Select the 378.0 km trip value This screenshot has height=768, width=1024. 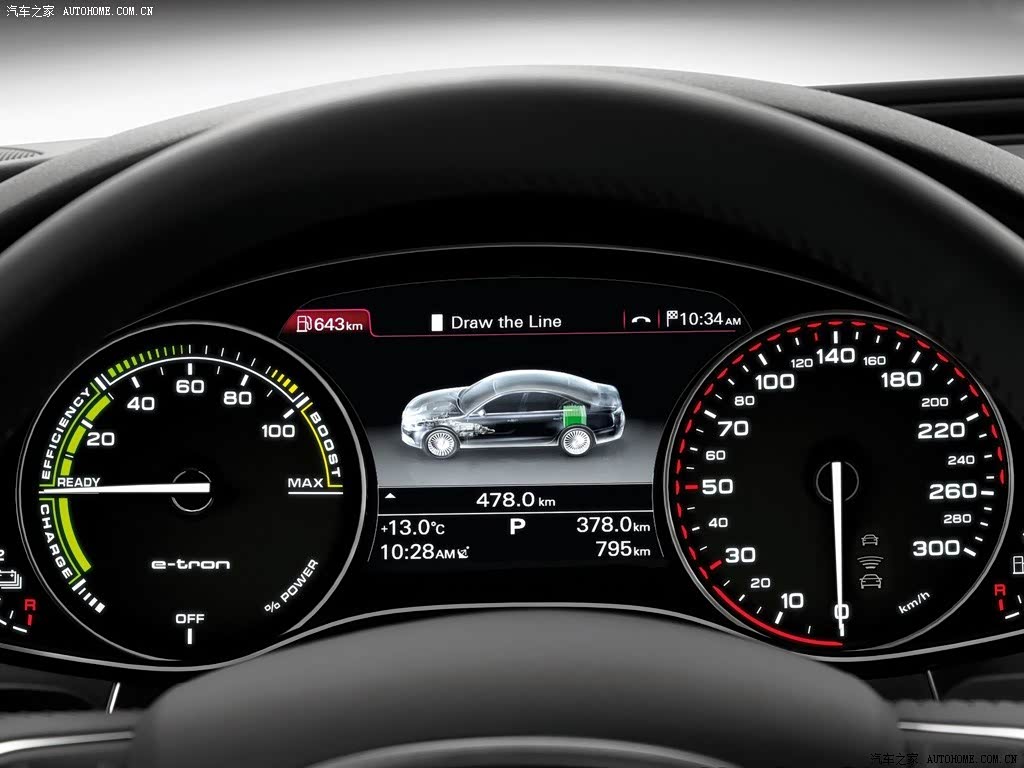tap(613, 525)
